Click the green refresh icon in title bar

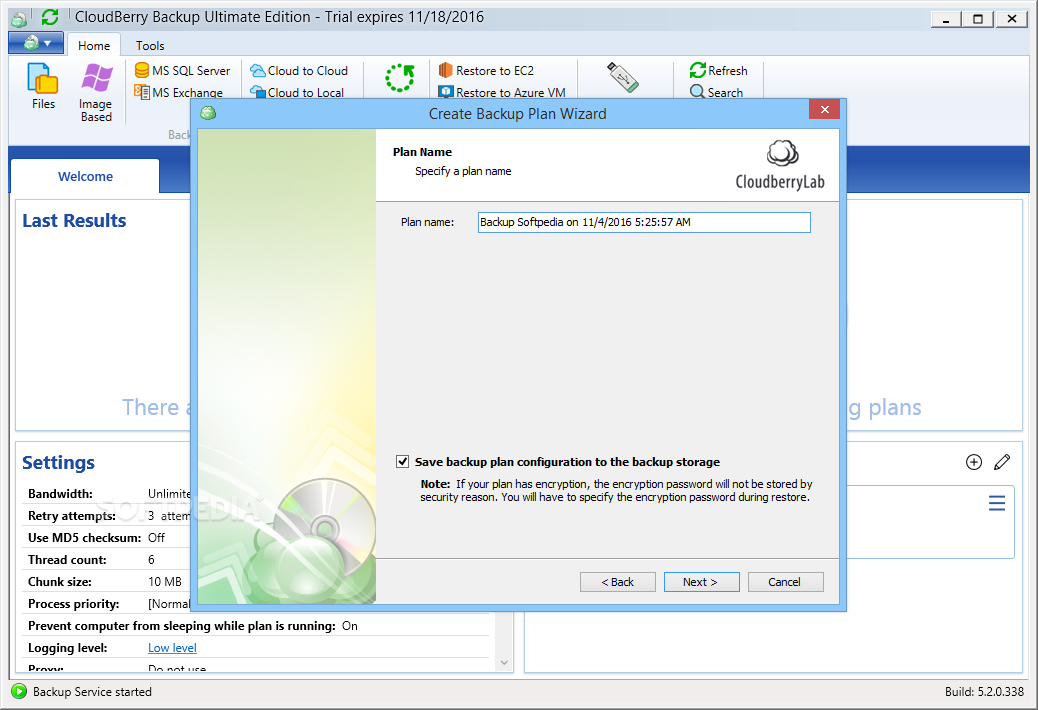50,17
